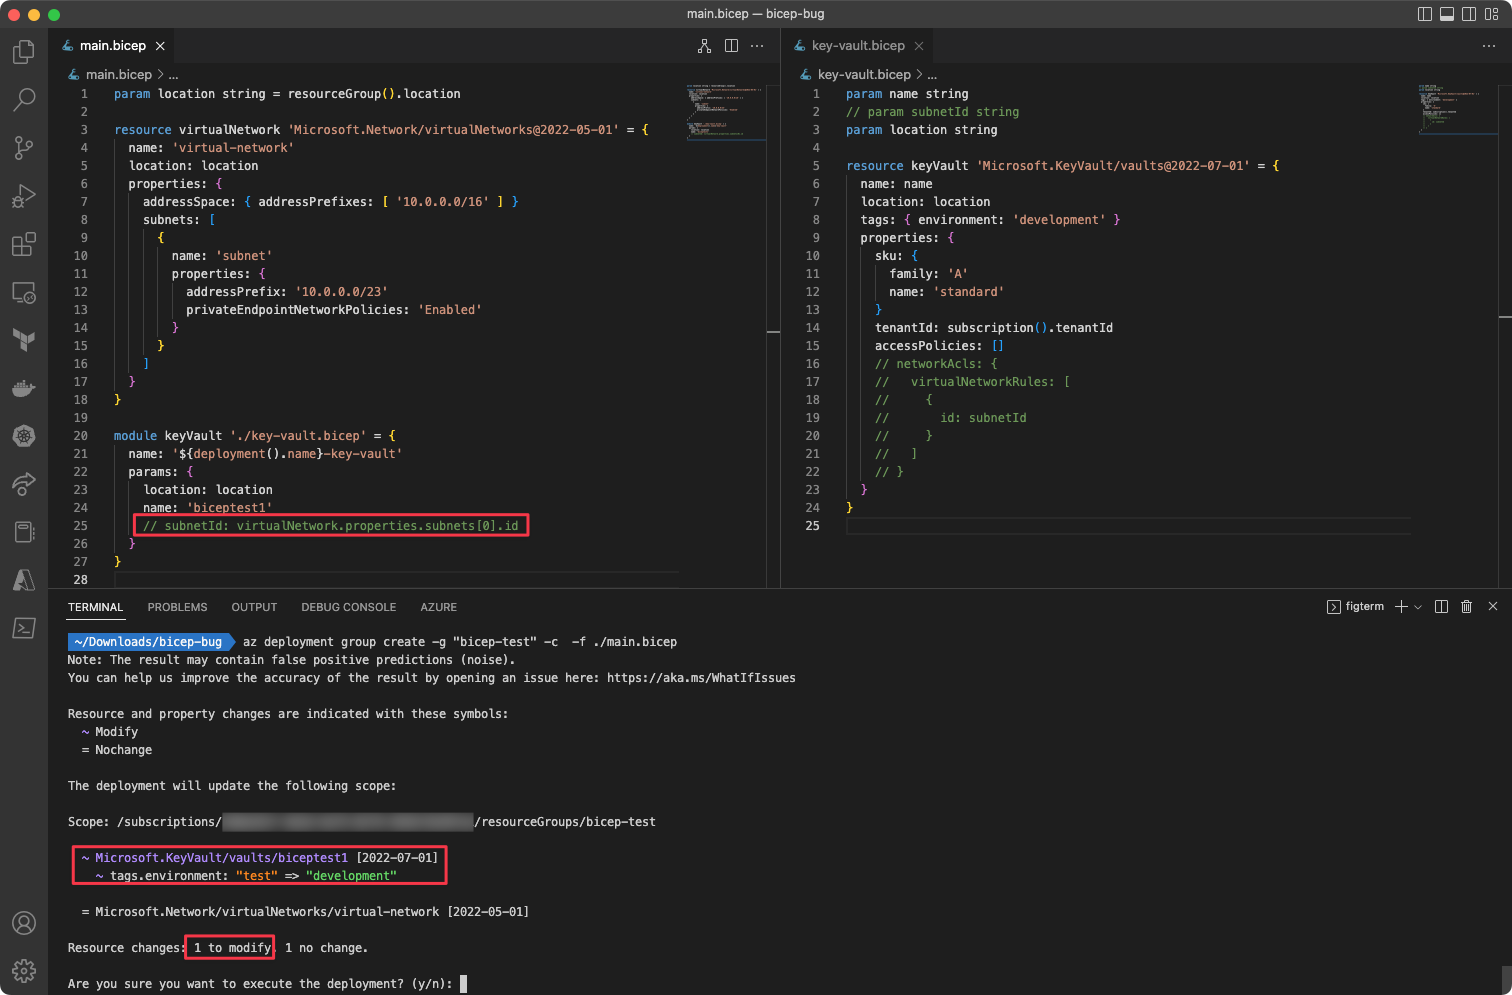Switch to the AZURE panel tab
Image resolution: width=1512 pixels, height=995 pixels.
coord(438,607)
